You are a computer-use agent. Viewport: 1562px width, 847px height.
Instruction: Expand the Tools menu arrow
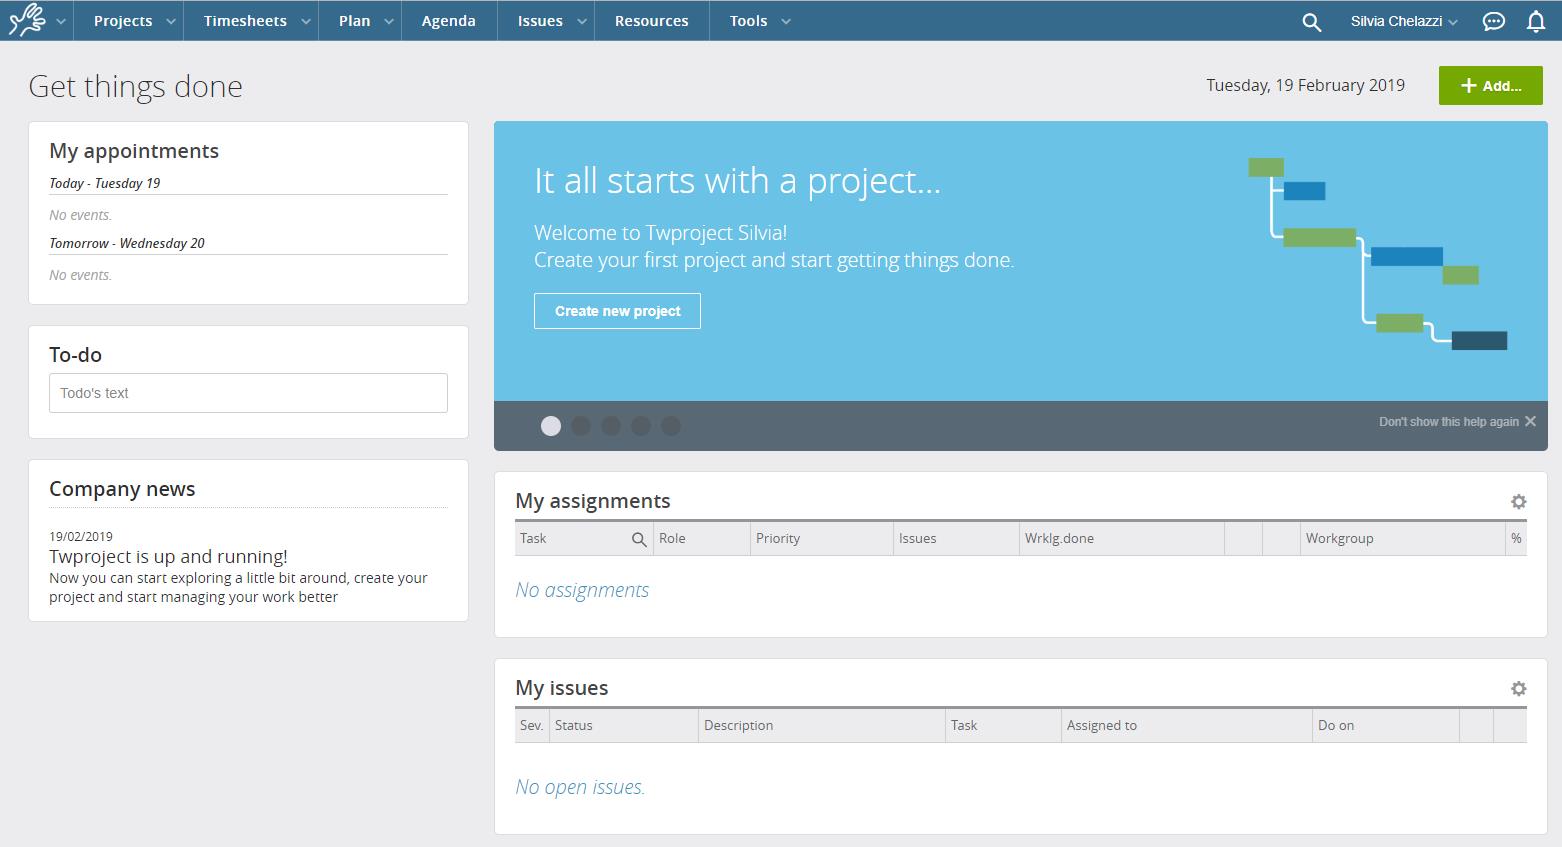tap(786, 21)
